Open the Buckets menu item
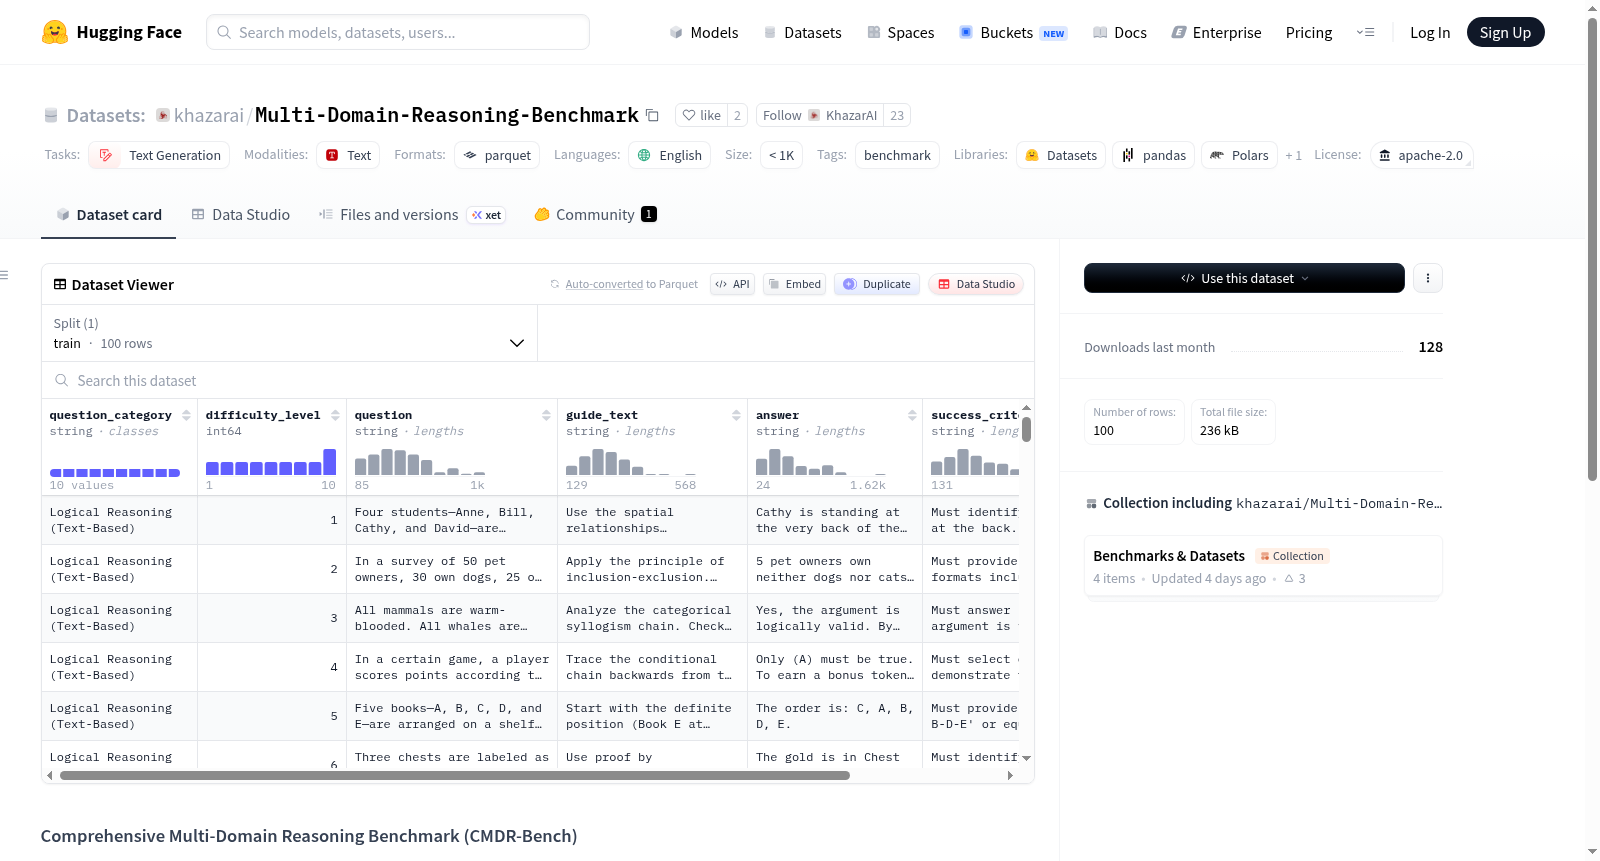This screenshot has width=1600, height=861. coord(1013,32)
